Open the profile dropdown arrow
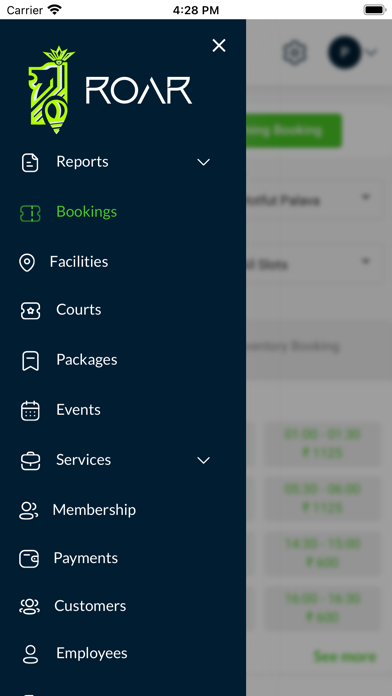The height and width of the screenshot is (696, 392). 371,53
